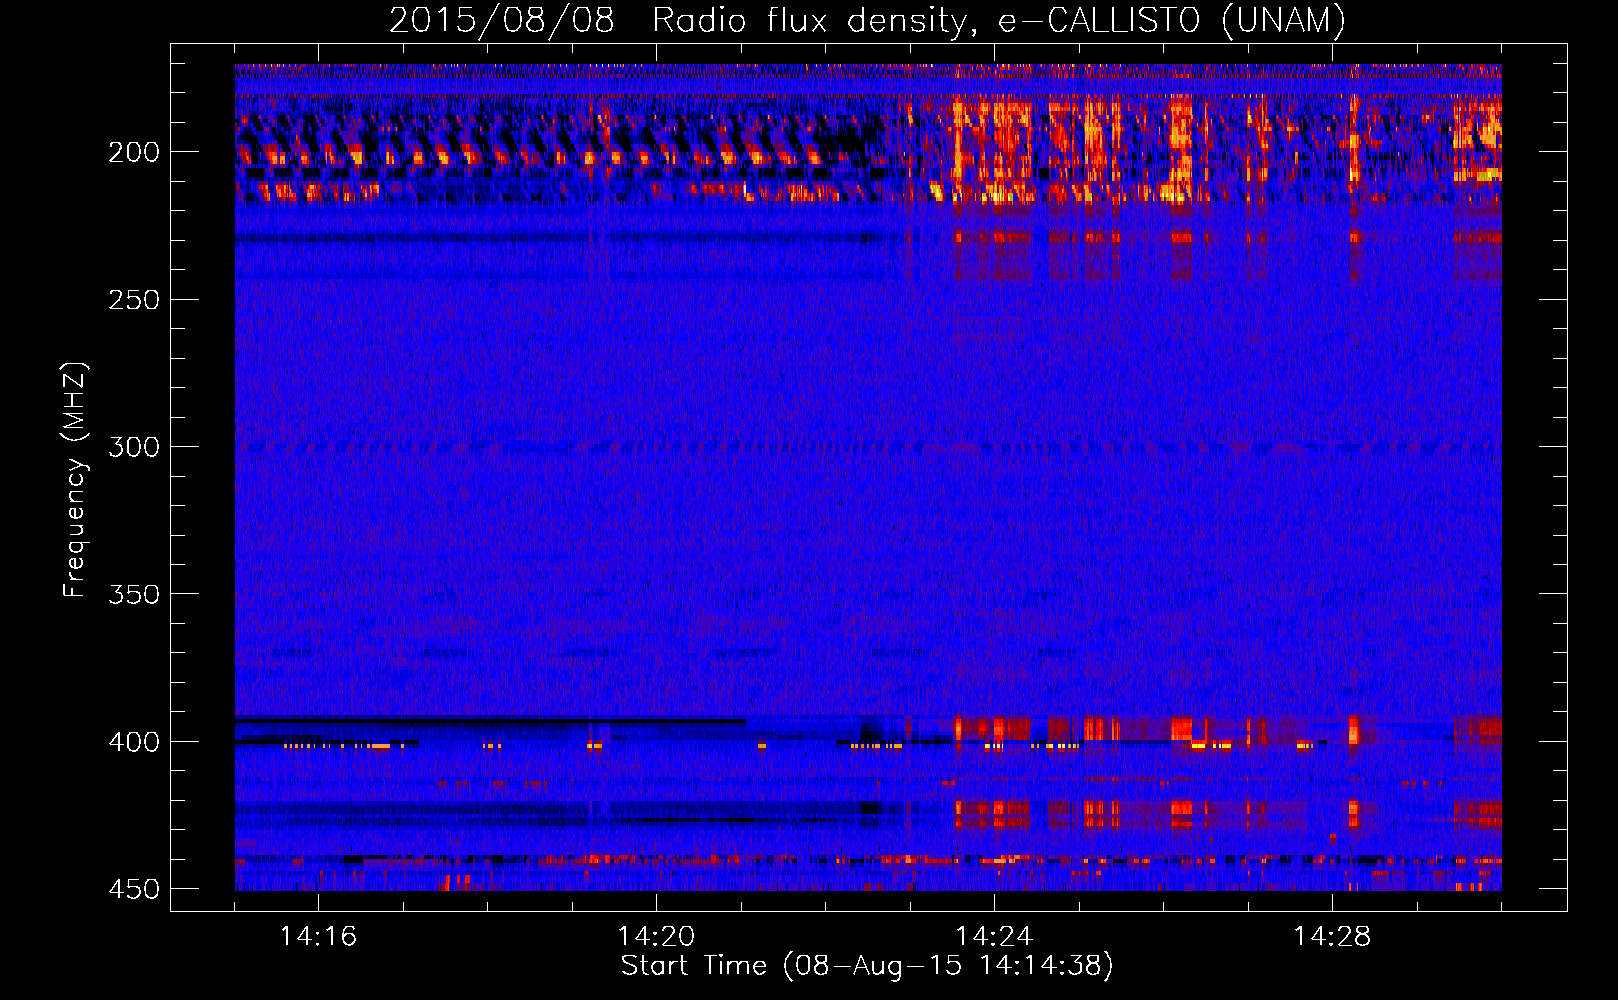Viewport: 1618px width, 1000px height.
Task: Click the Start Time axis caption
Action: pos(867,966)
